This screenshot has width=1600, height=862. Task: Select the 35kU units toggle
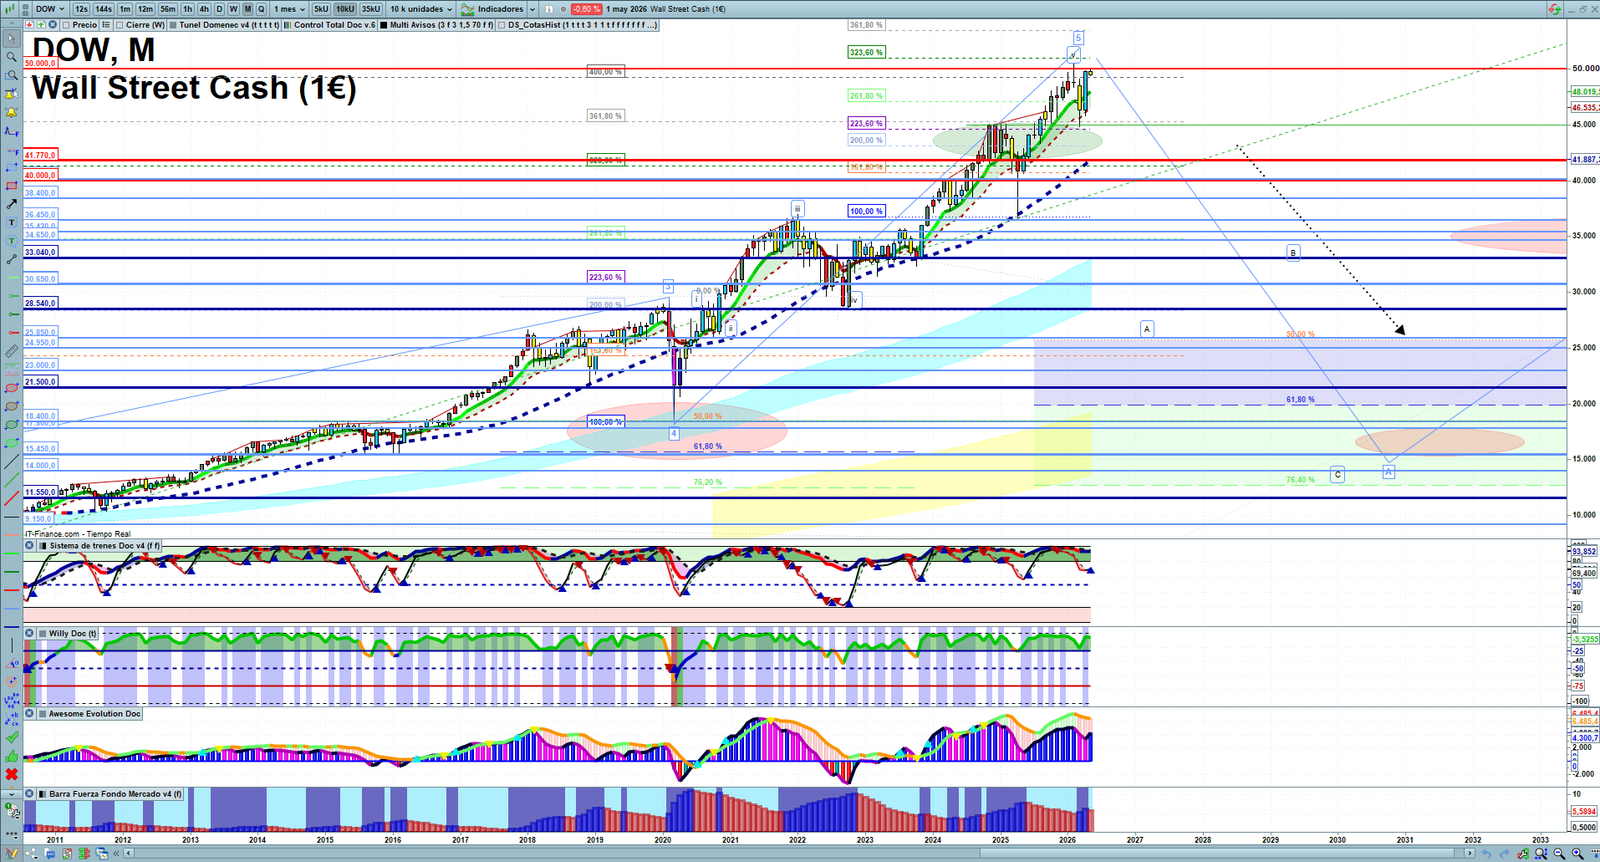(371, 9)
